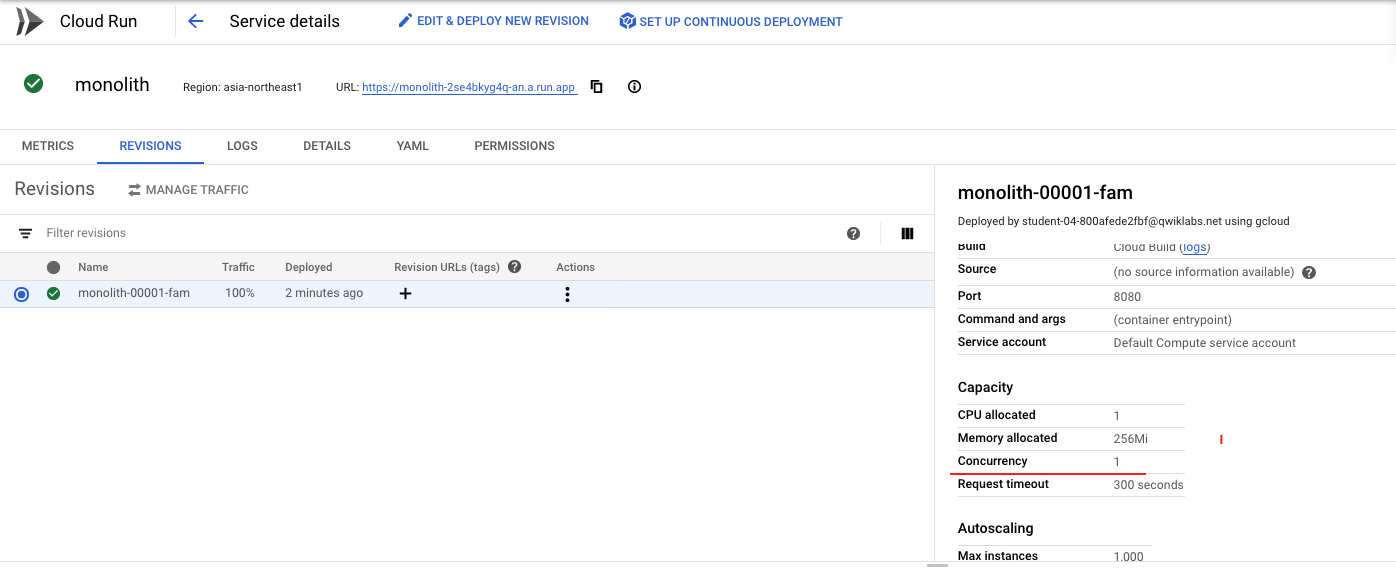Click help icon beside Revision URLs (tags)
Screen dimensions: 1396x568
coord(514,267)
